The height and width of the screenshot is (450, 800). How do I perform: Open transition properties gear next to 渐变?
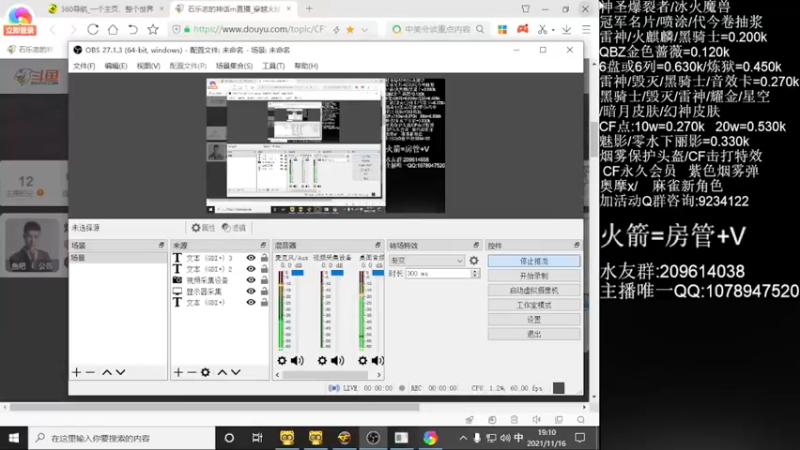(x=474, y=260)
